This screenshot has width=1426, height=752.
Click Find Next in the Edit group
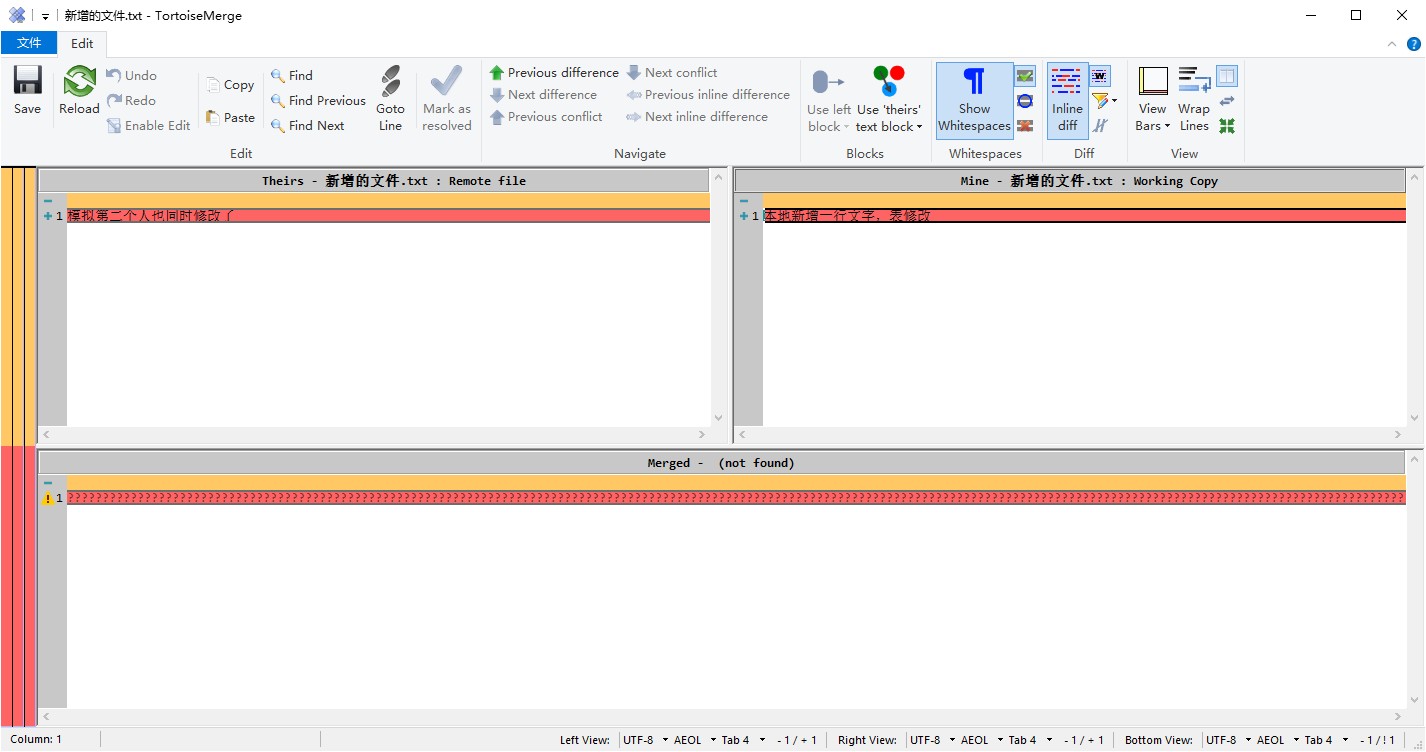[307, 126]
